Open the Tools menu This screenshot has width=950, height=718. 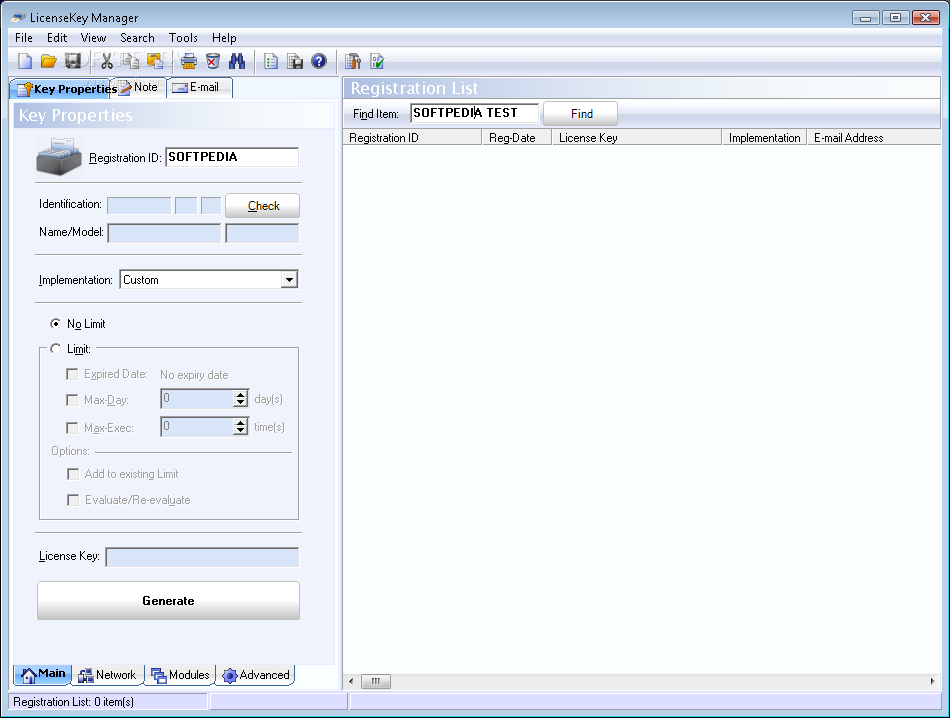click(x=183, y=38)
